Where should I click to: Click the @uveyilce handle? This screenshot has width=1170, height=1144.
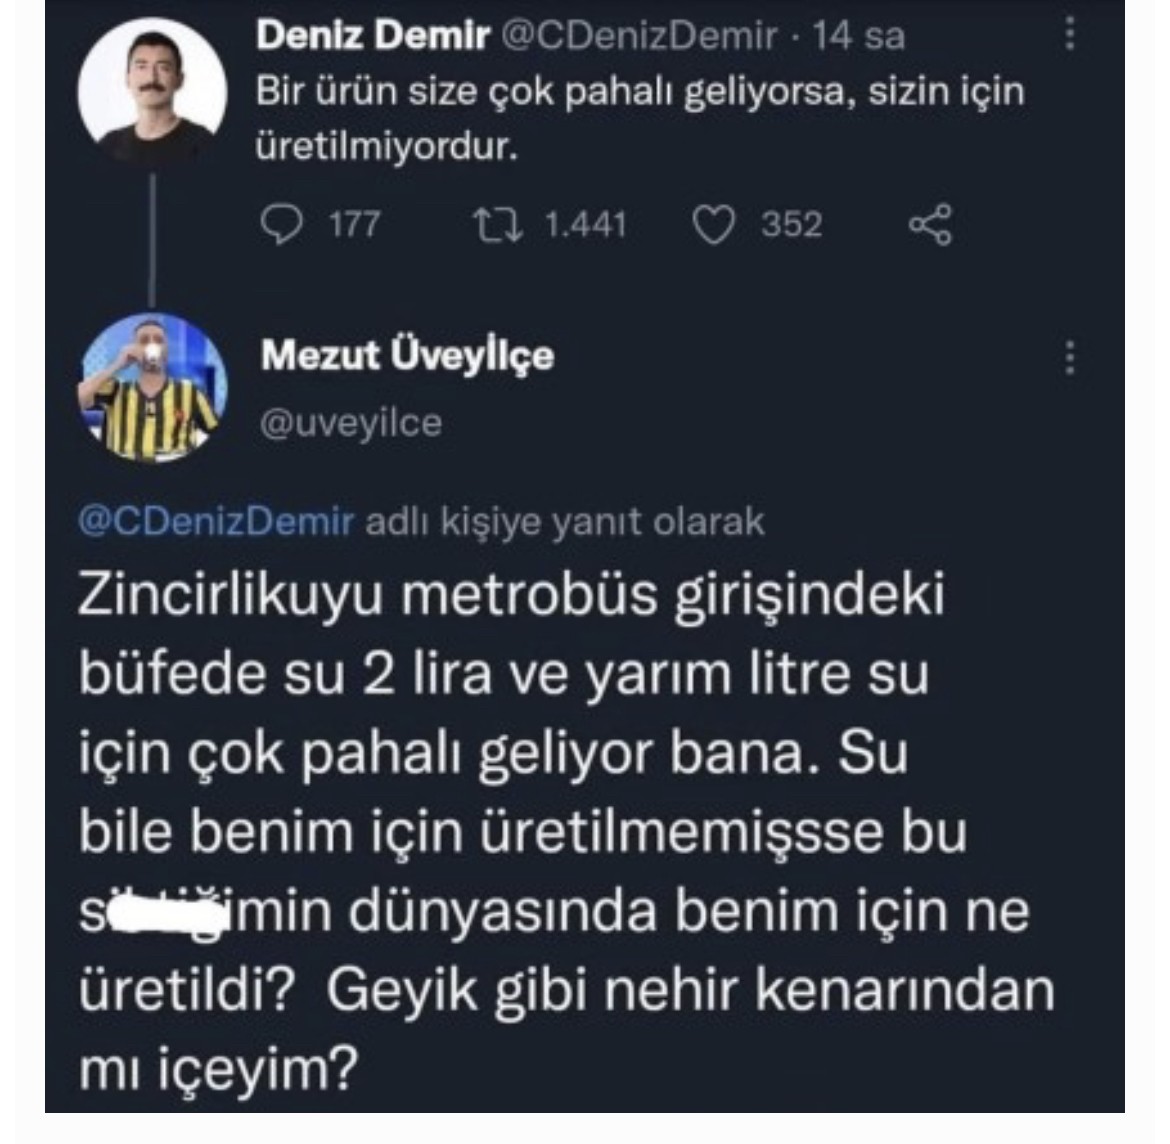pos(351,422)
